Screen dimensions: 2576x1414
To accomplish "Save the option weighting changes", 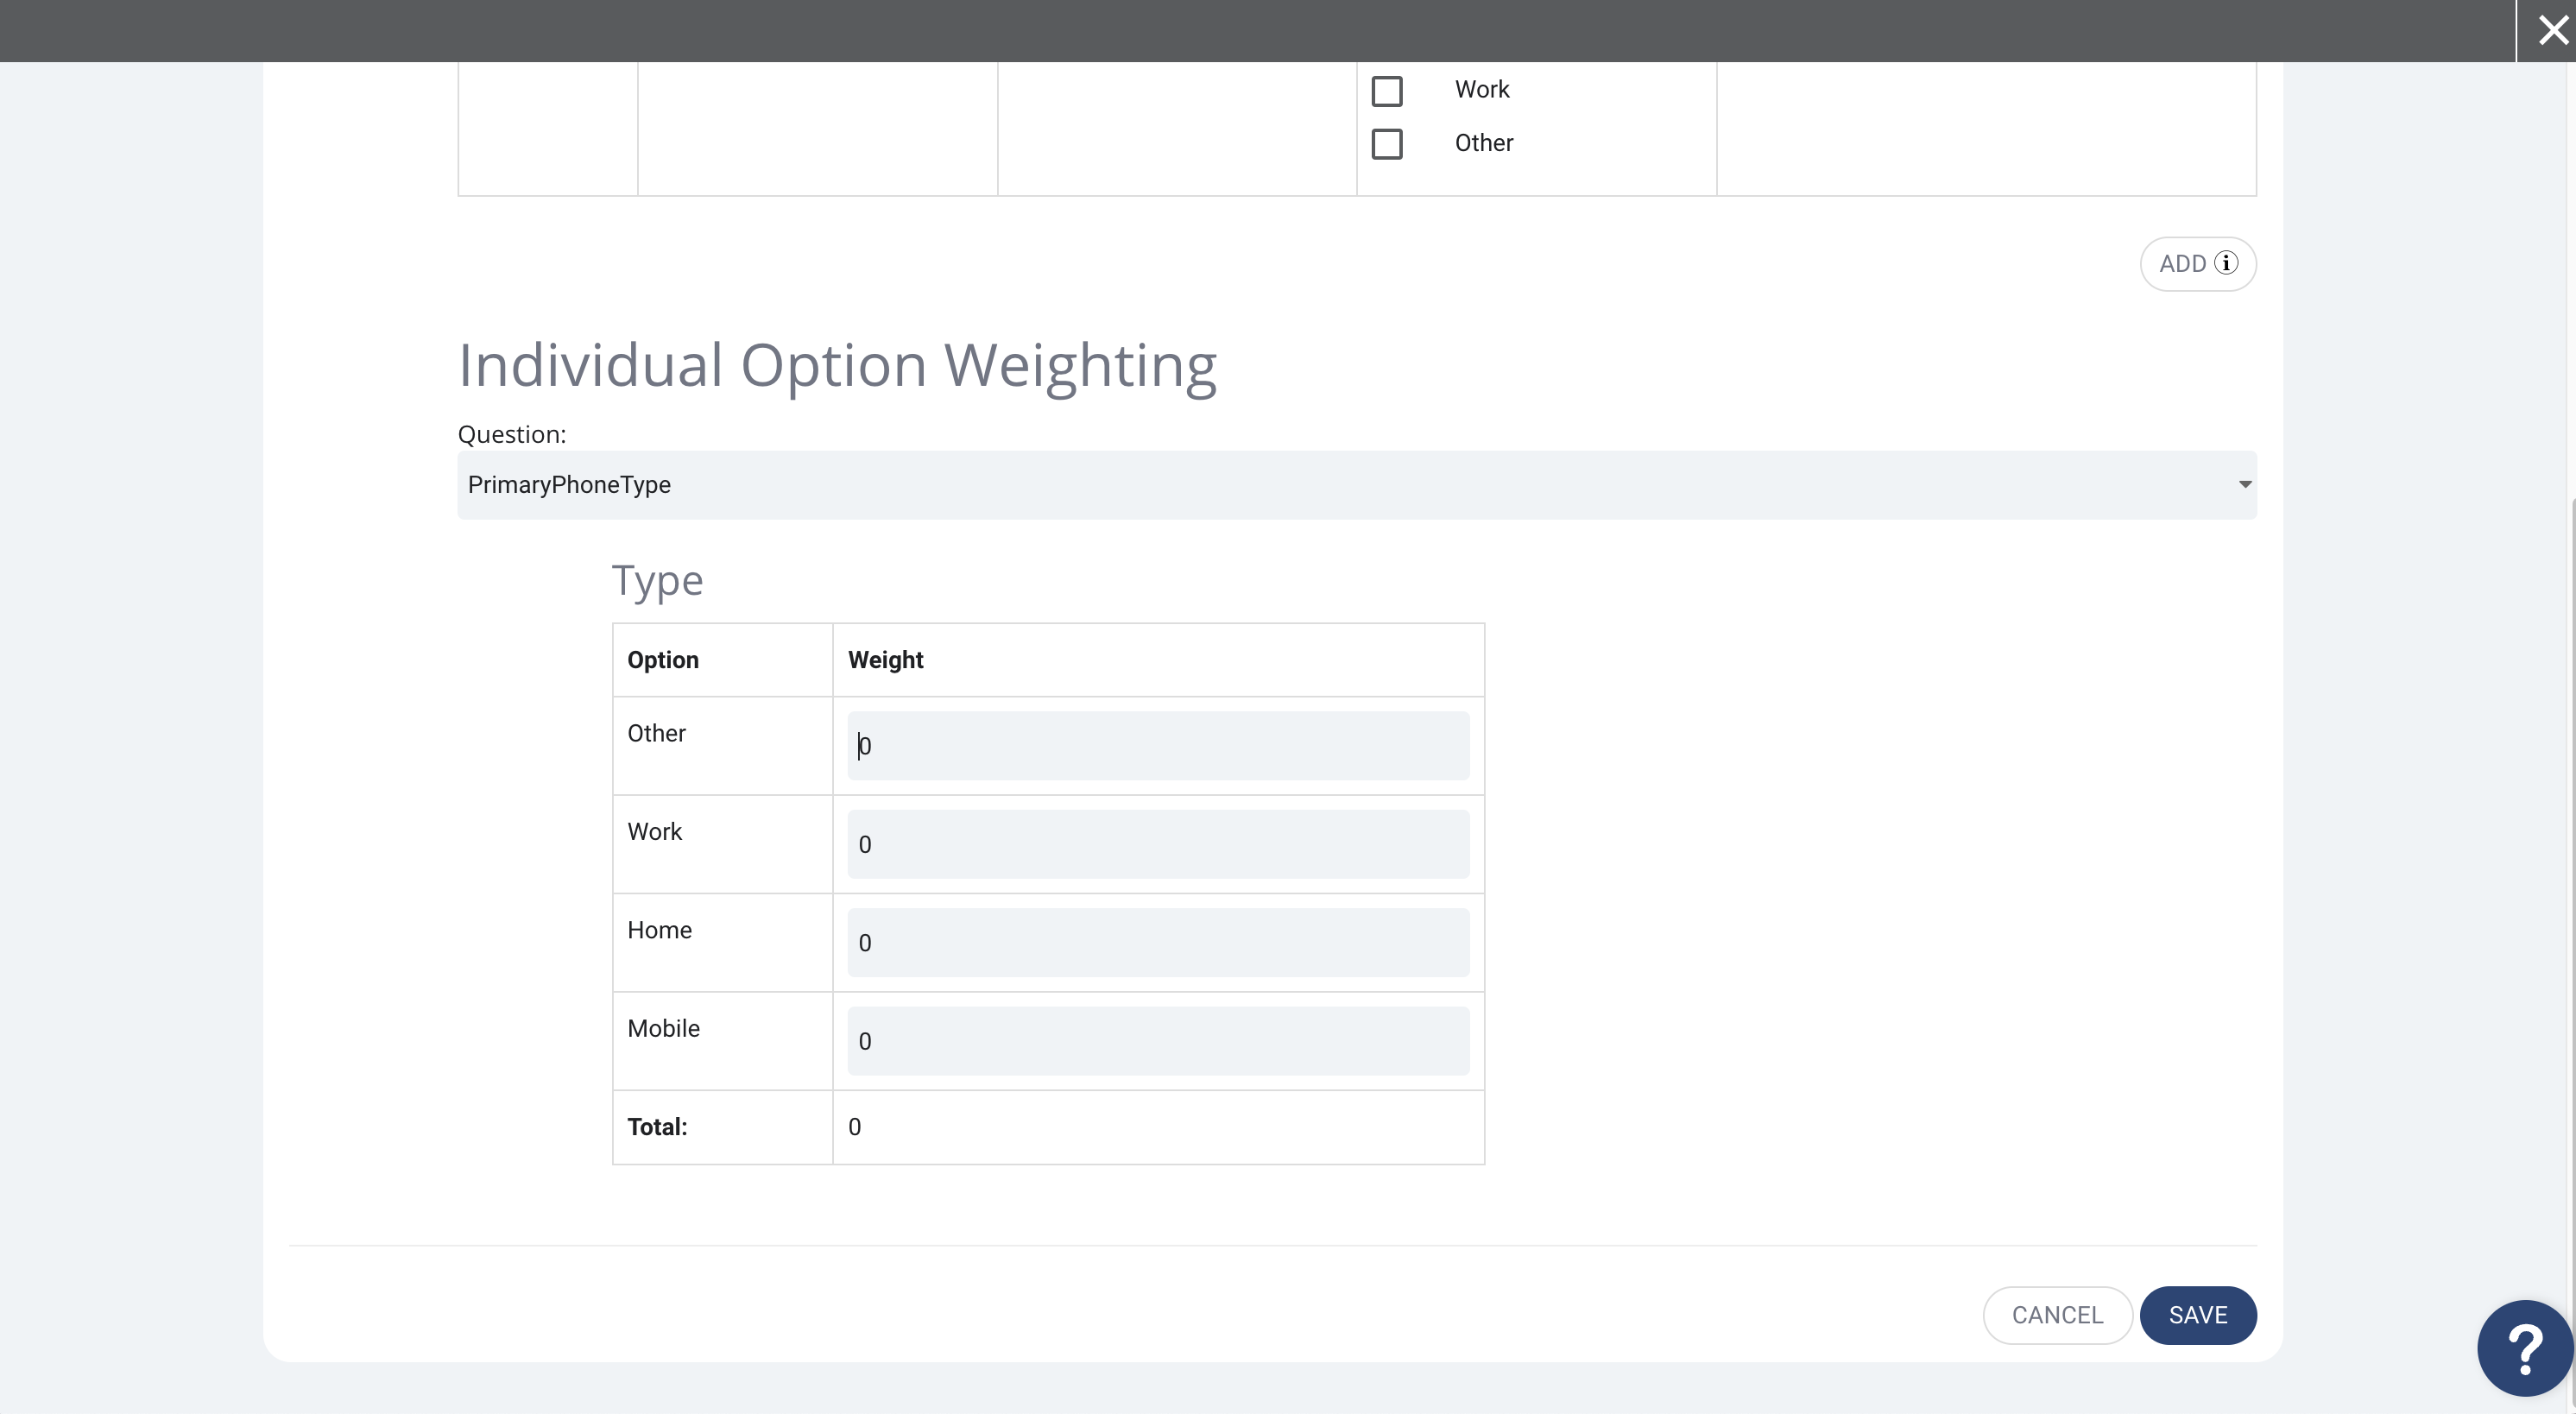I will 2197,1315.
